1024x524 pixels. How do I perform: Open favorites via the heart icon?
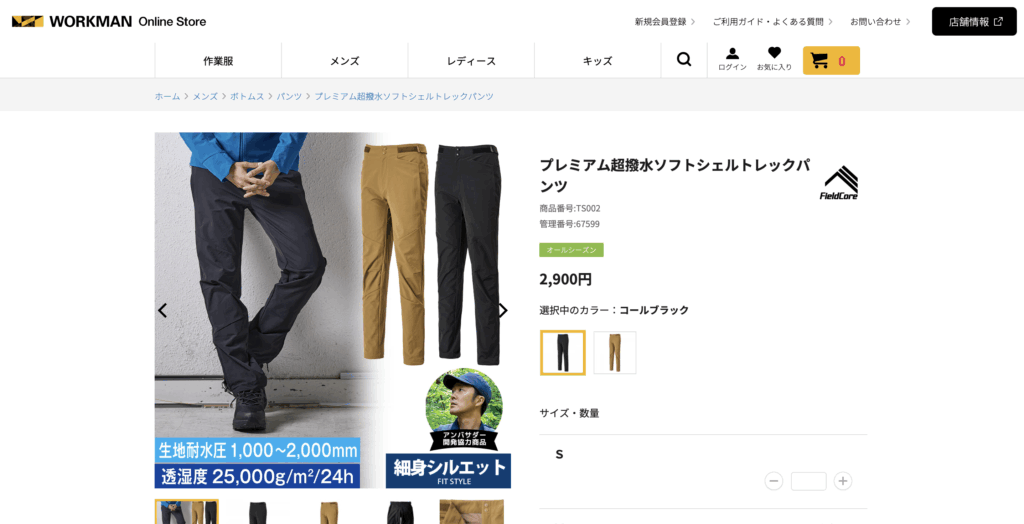(x=774, y=60)
